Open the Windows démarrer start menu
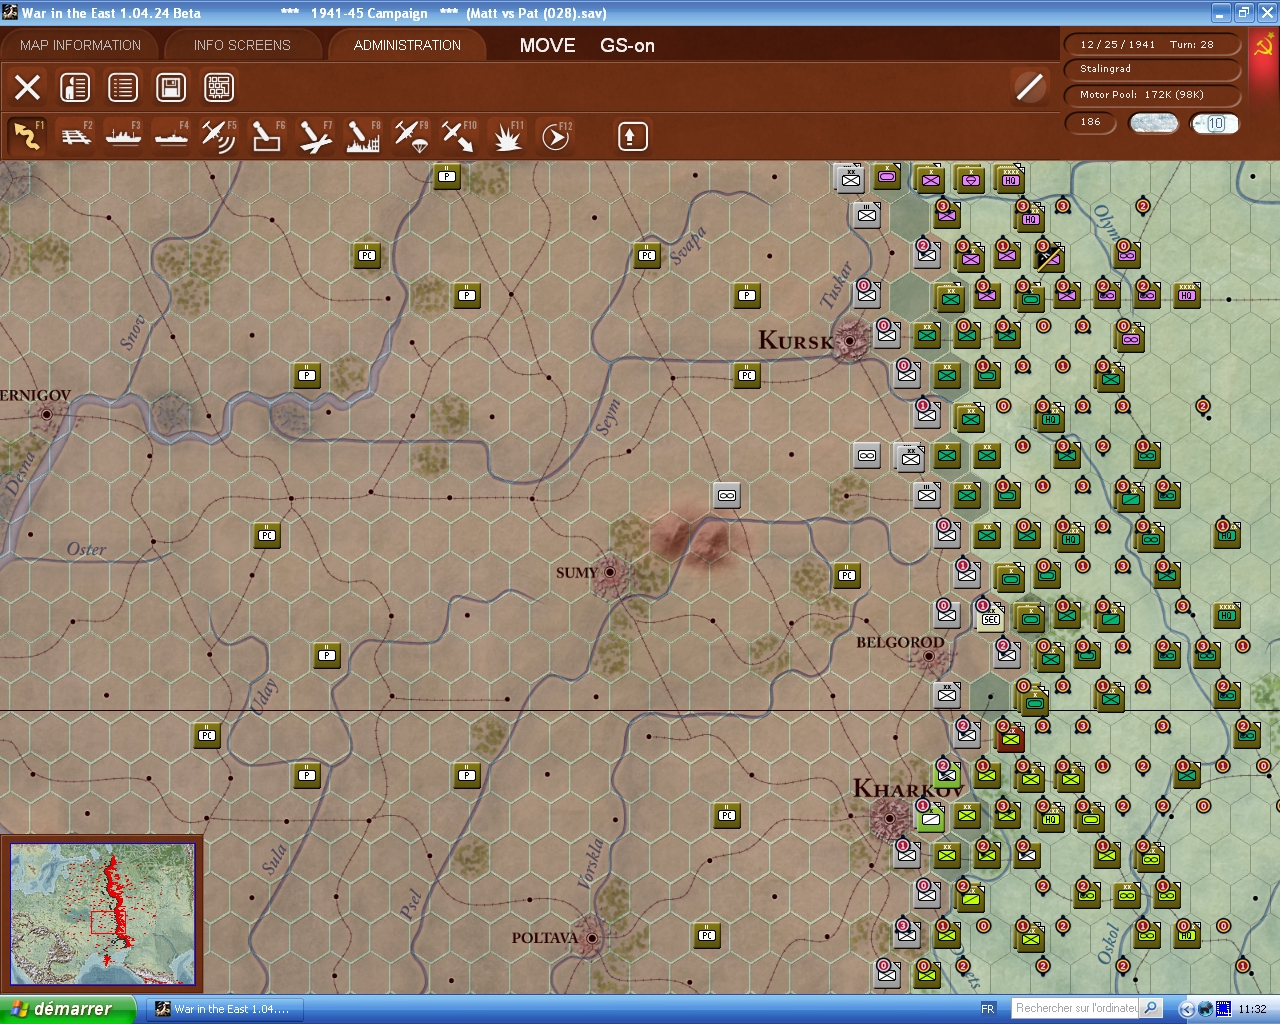 67,1009
